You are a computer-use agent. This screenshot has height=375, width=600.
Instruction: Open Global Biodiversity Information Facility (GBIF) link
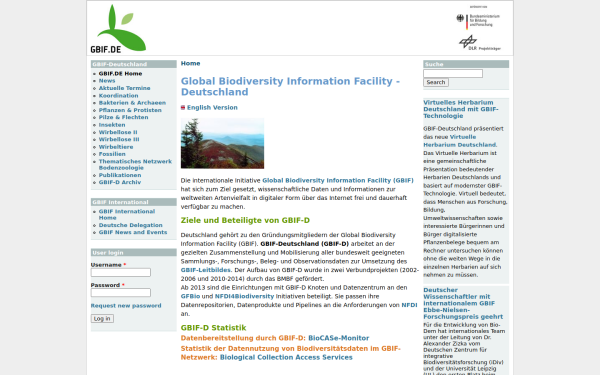[x=338, y=181]
